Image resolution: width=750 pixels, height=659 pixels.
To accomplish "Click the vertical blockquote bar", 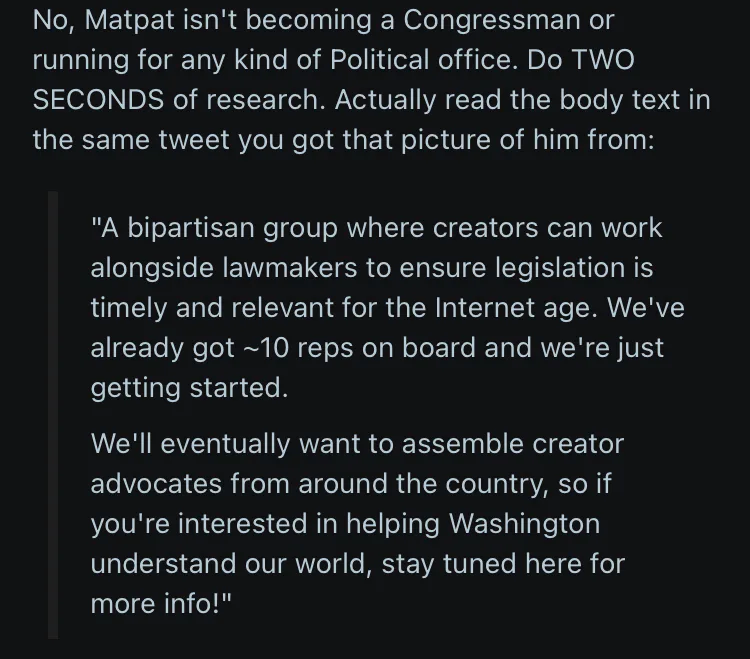I will point(53,415).
